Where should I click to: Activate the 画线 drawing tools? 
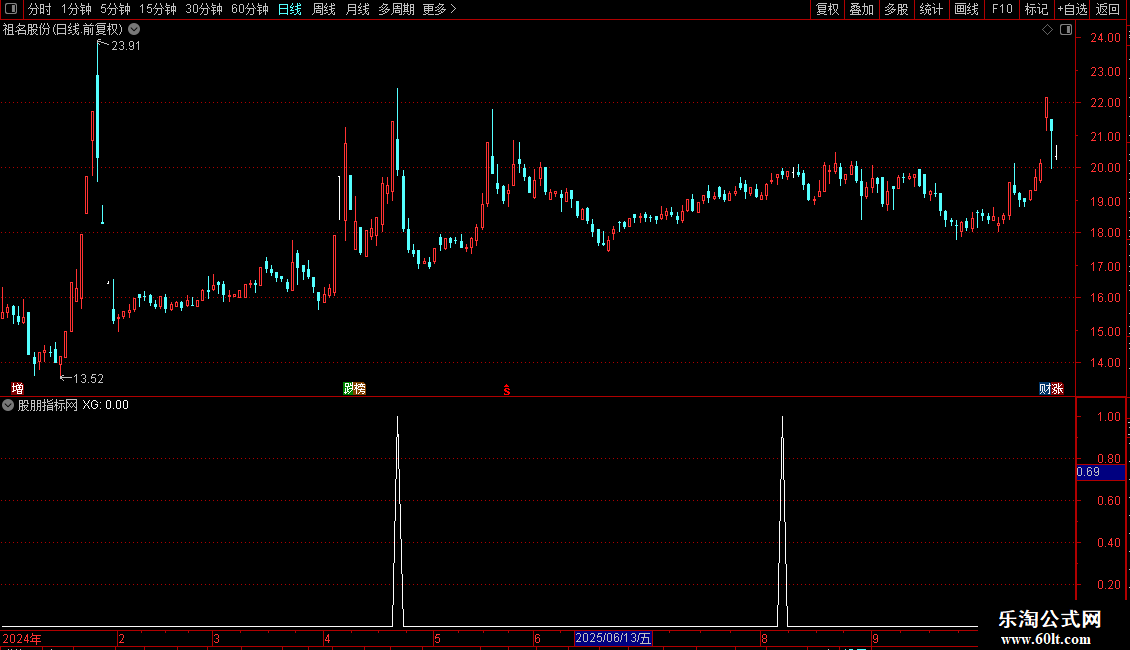[966, 9]
